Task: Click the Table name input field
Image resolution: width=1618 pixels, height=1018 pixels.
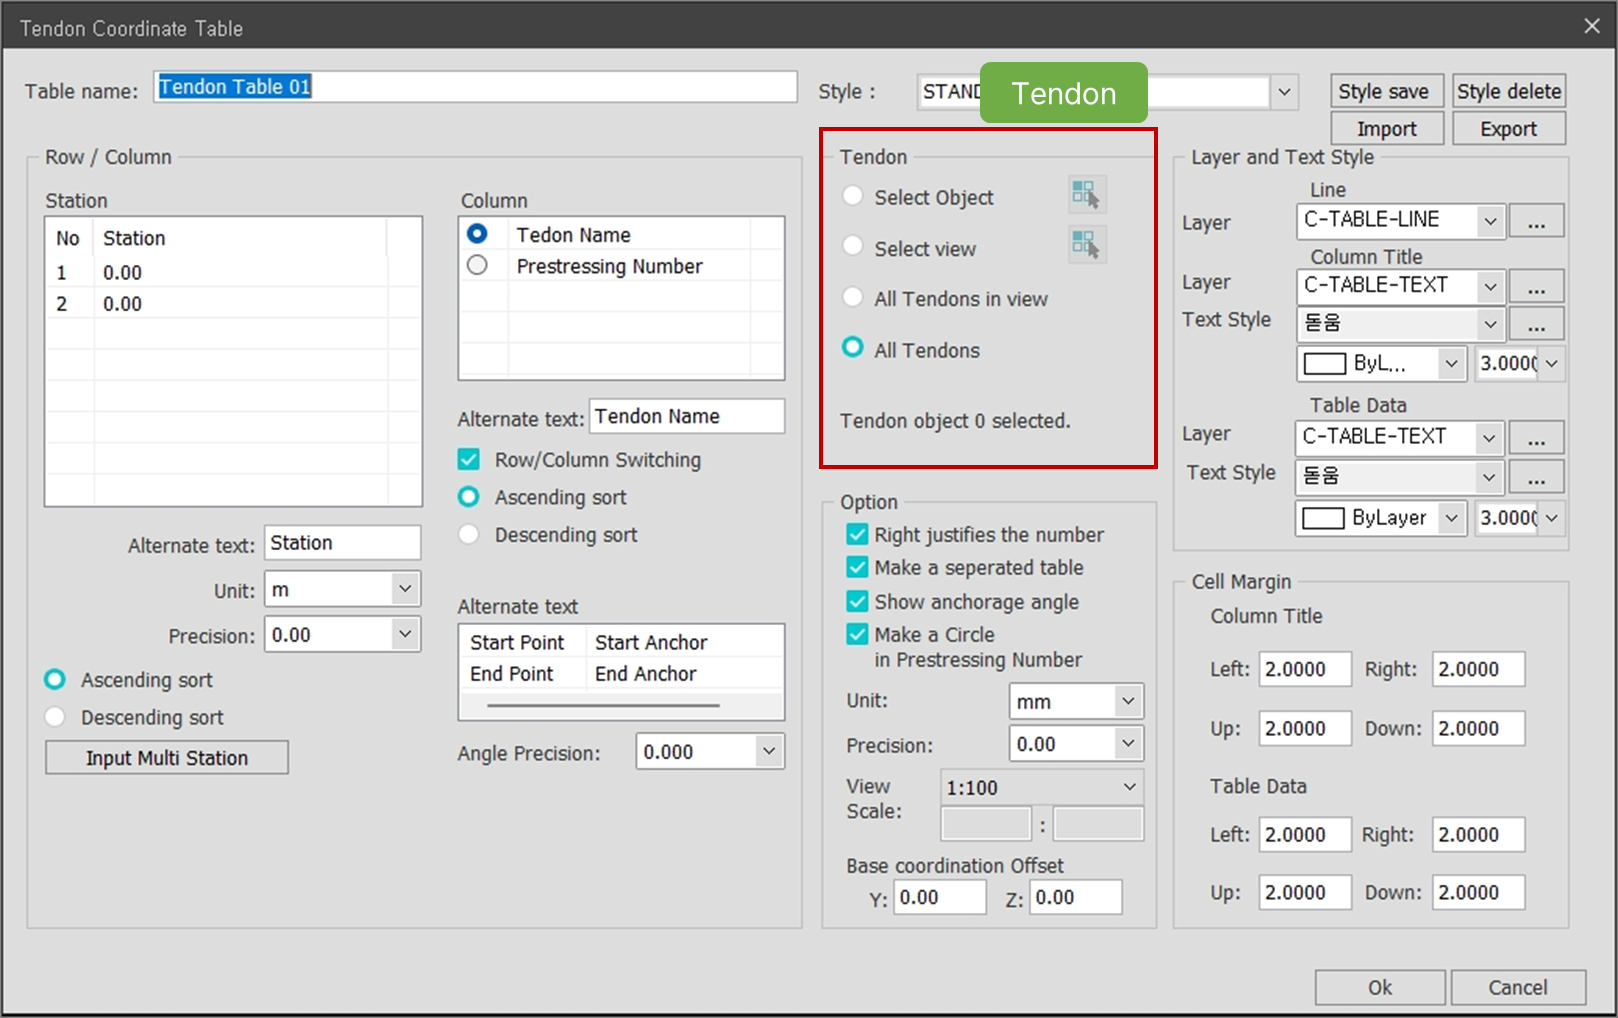Action: coord(475,87)
